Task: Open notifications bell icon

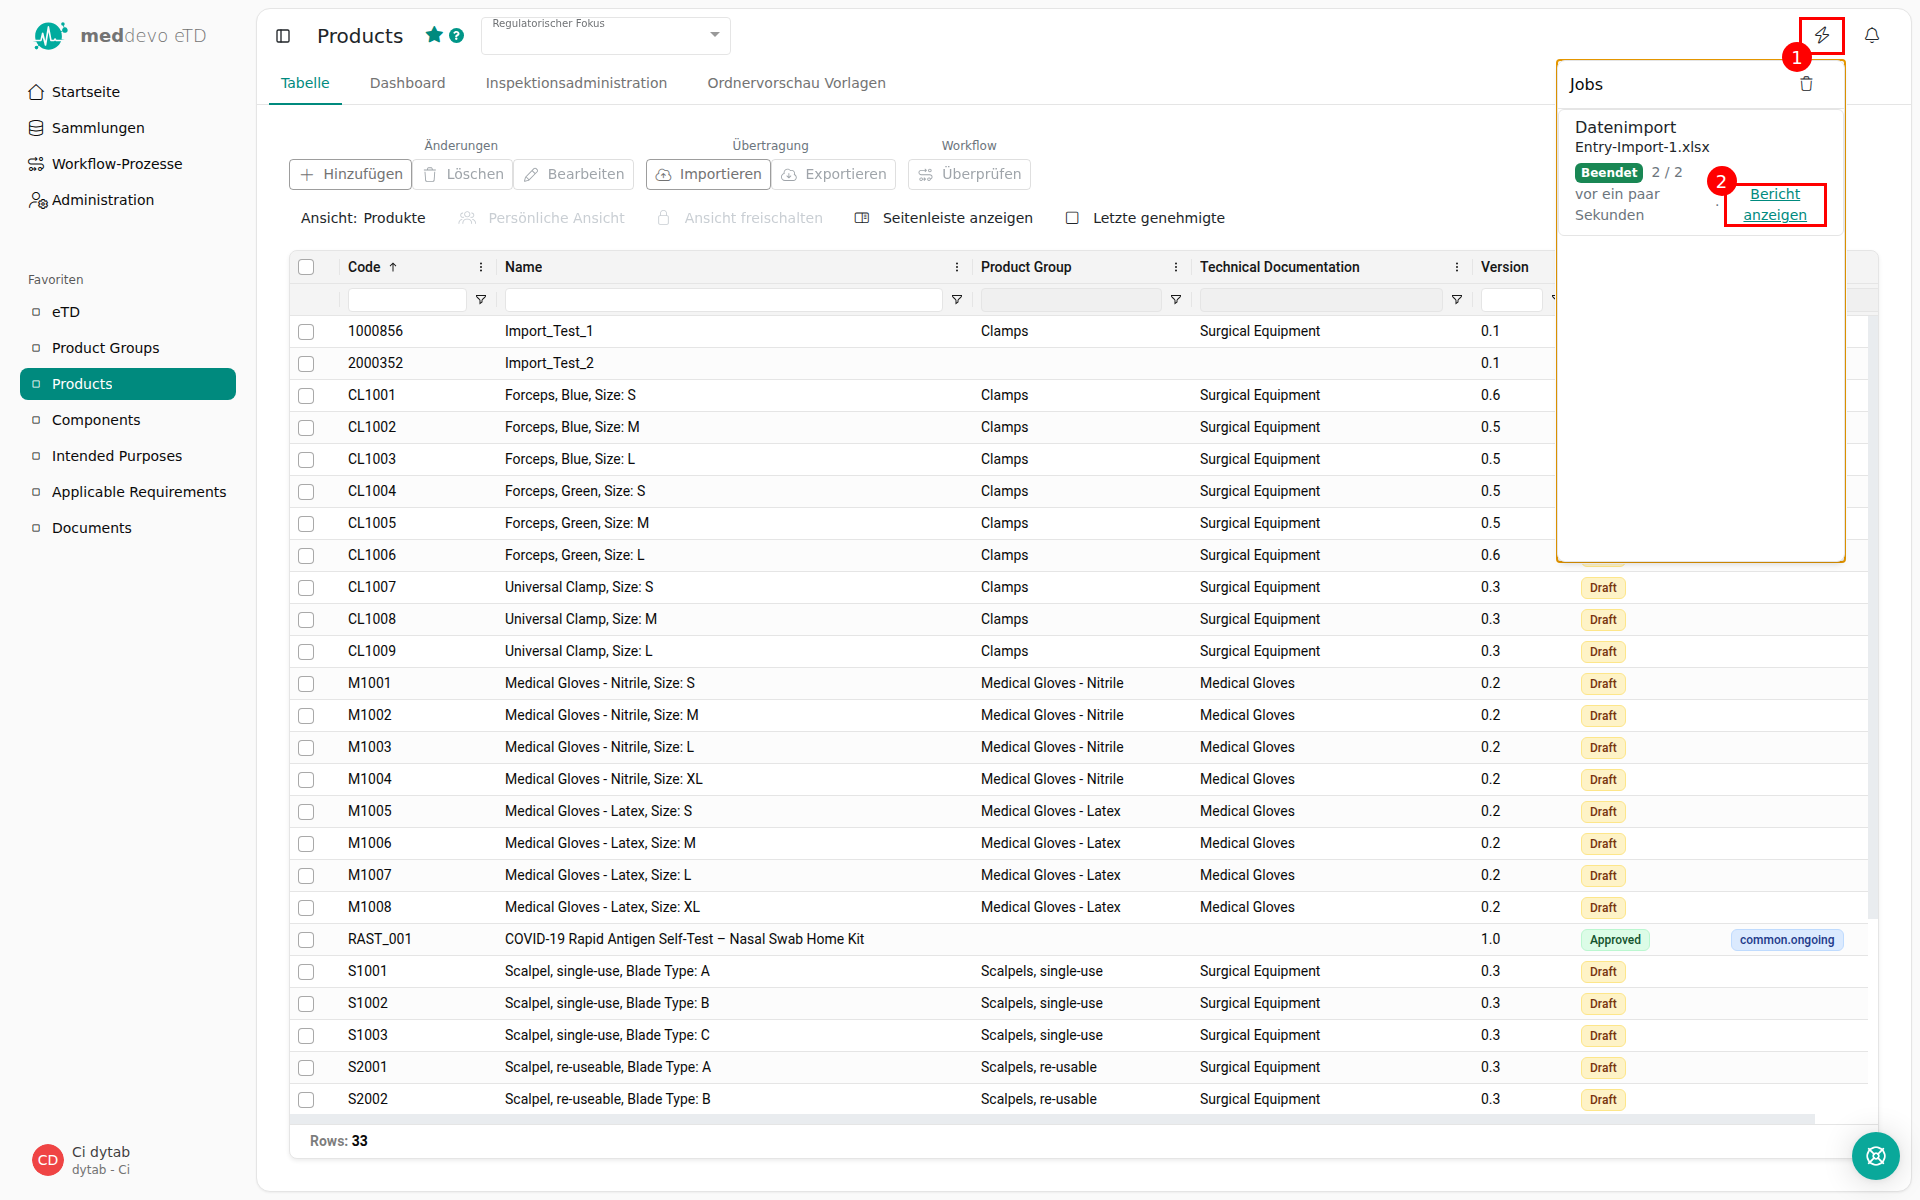Action: [1872, 36]
